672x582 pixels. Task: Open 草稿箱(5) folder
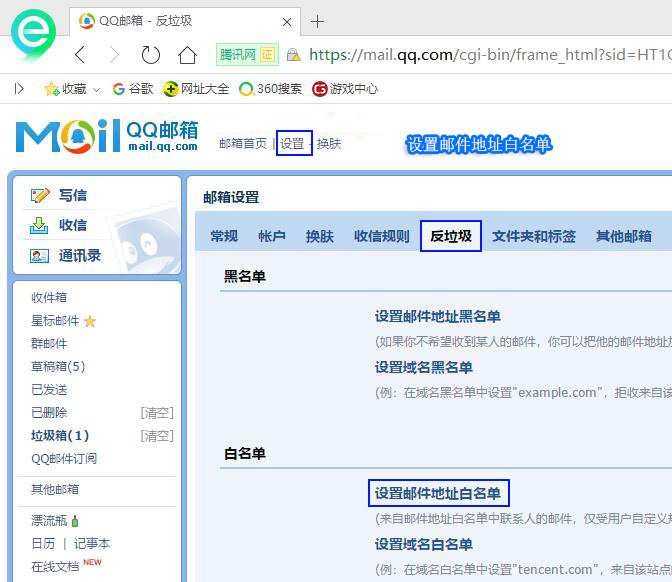coord(58,366)
